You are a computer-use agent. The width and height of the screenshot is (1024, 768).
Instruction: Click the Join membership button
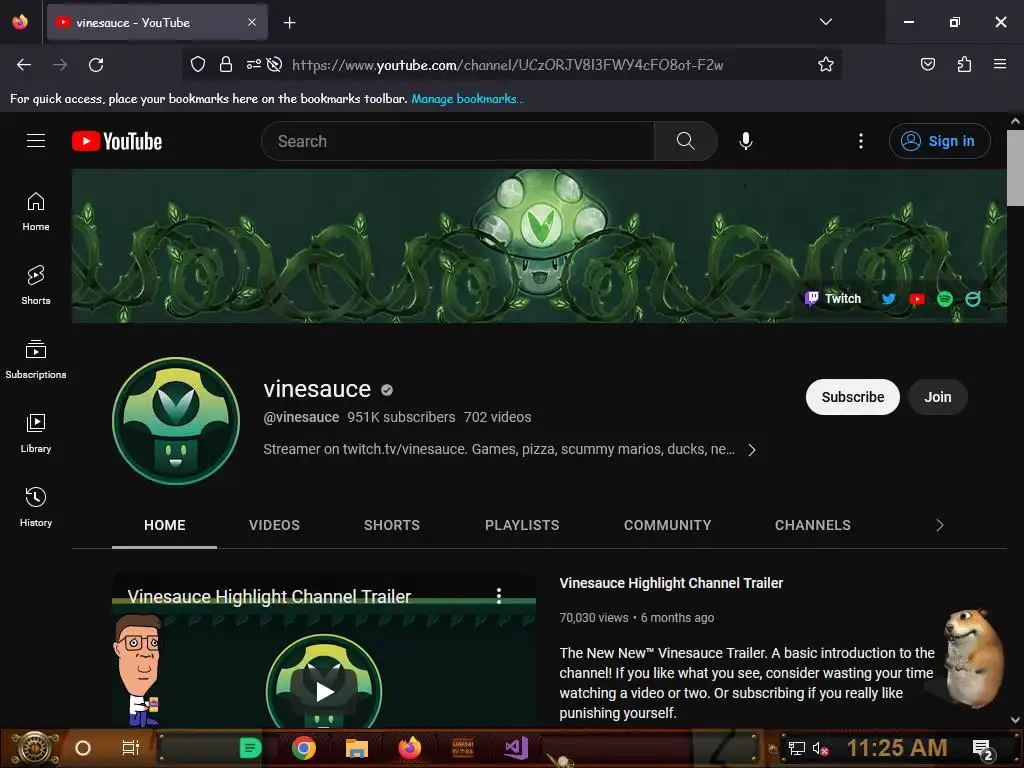[x=938, y=397]
